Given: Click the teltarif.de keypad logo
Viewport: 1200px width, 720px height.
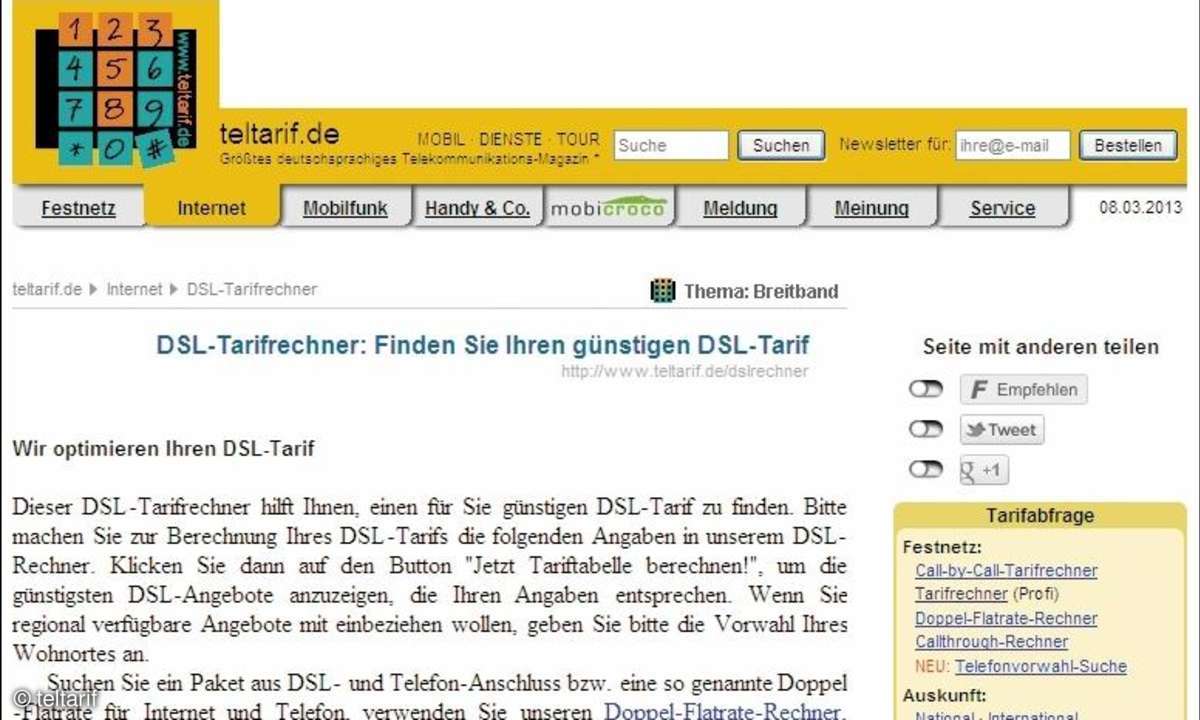Looking at the screenshot, I should (116, 88).
